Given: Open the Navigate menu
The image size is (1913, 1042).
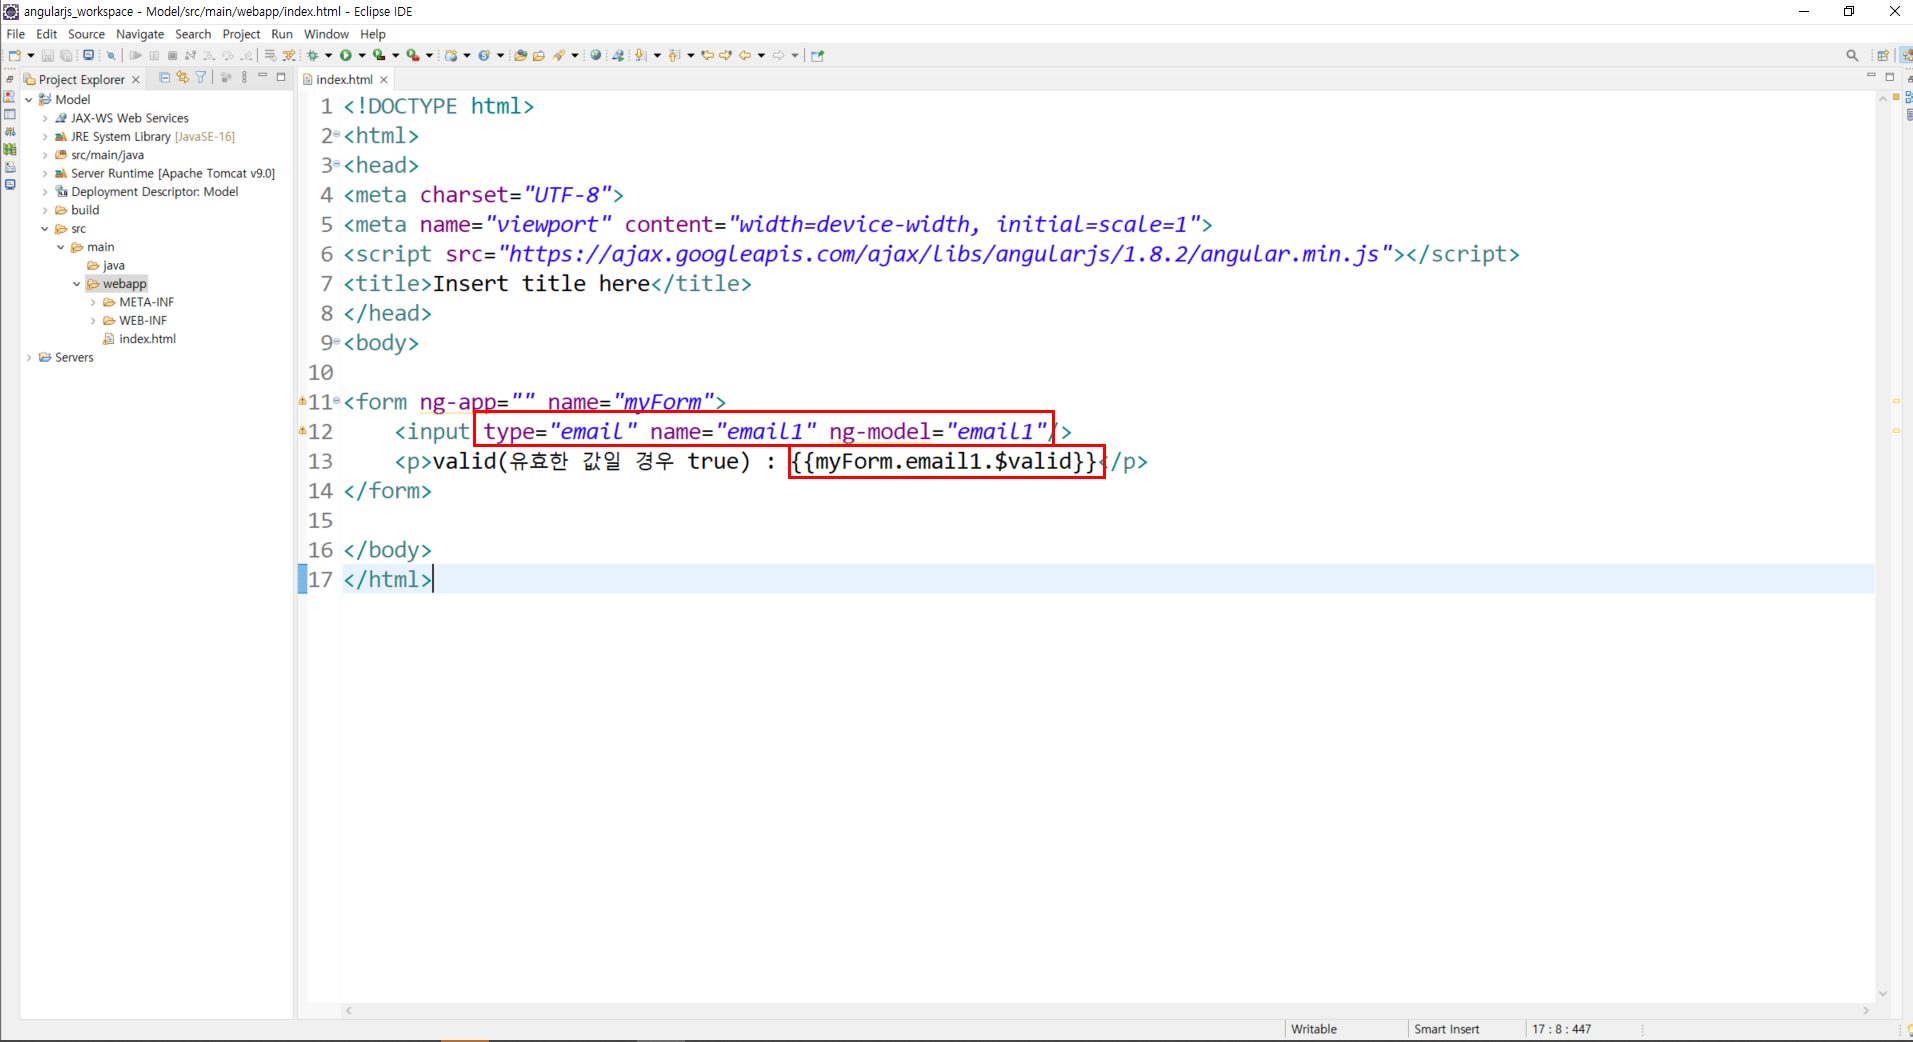Looking at the screenshot, I should (140, 34).
